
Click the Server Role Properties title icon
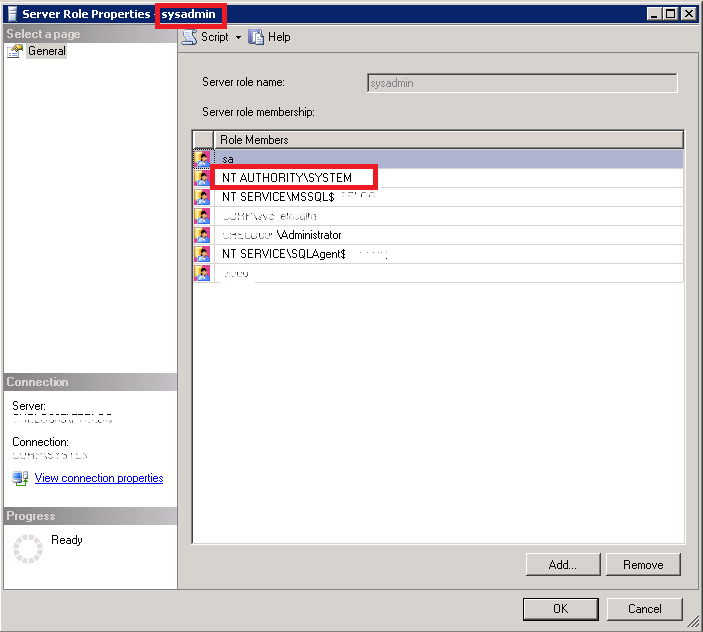coord(13,14)
